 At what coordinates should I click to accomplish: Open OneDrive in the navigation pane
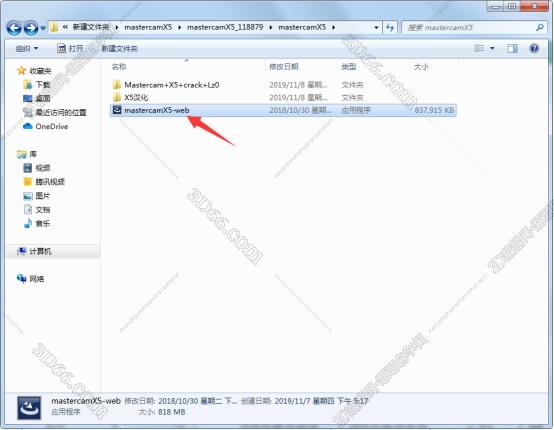tap(52, 126)
